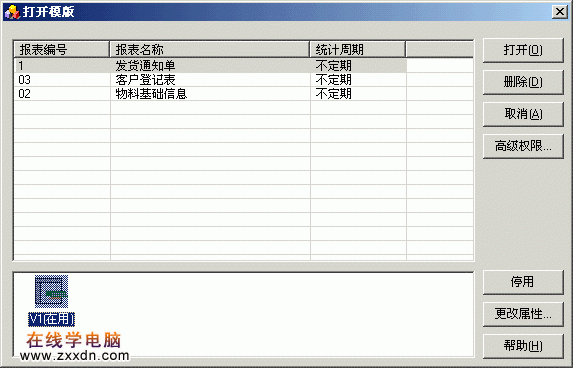Image resolution: width=573 pixels, height=368 pixels.
Task: Sort by 统计周期 column header
Action: point(358,49)
